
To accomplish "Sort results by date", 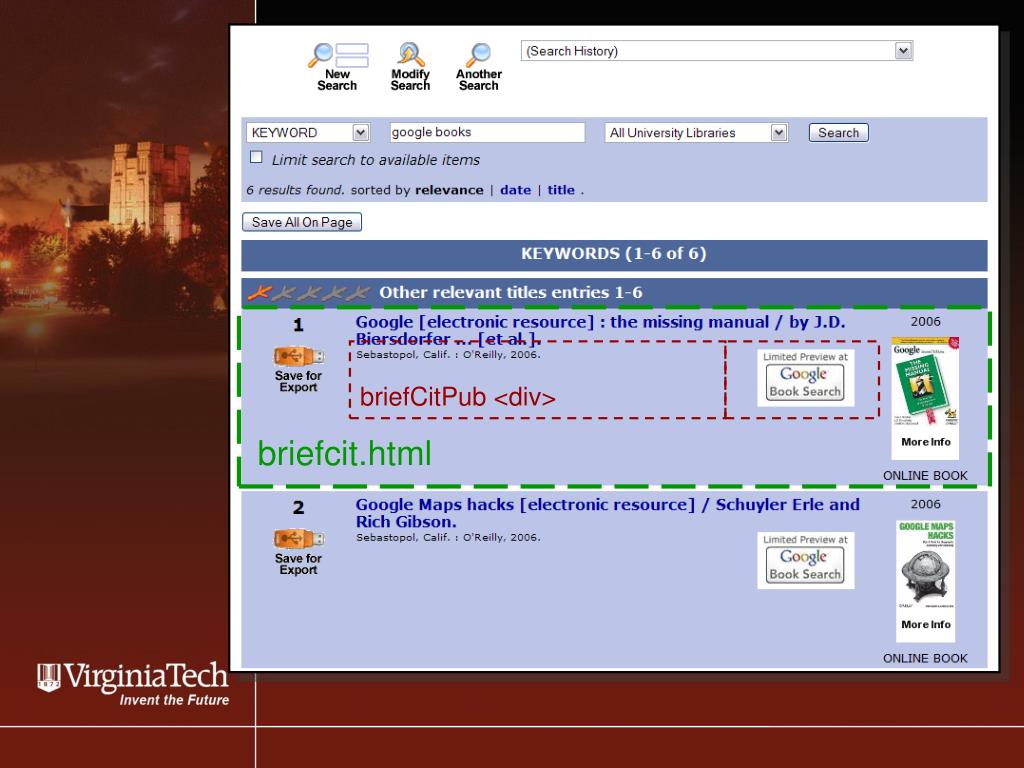I will (515, 190).
